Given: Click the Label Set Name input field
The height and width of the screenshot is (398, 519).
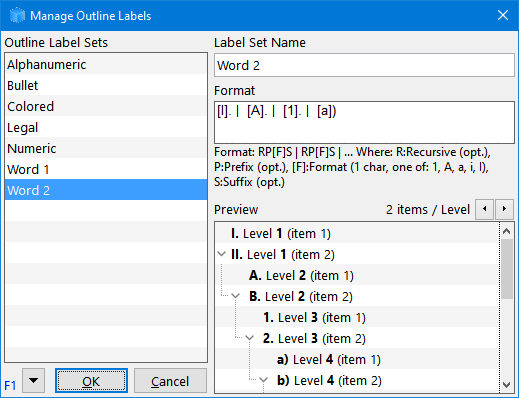Looking at the screenshot, I should point(364,65).
